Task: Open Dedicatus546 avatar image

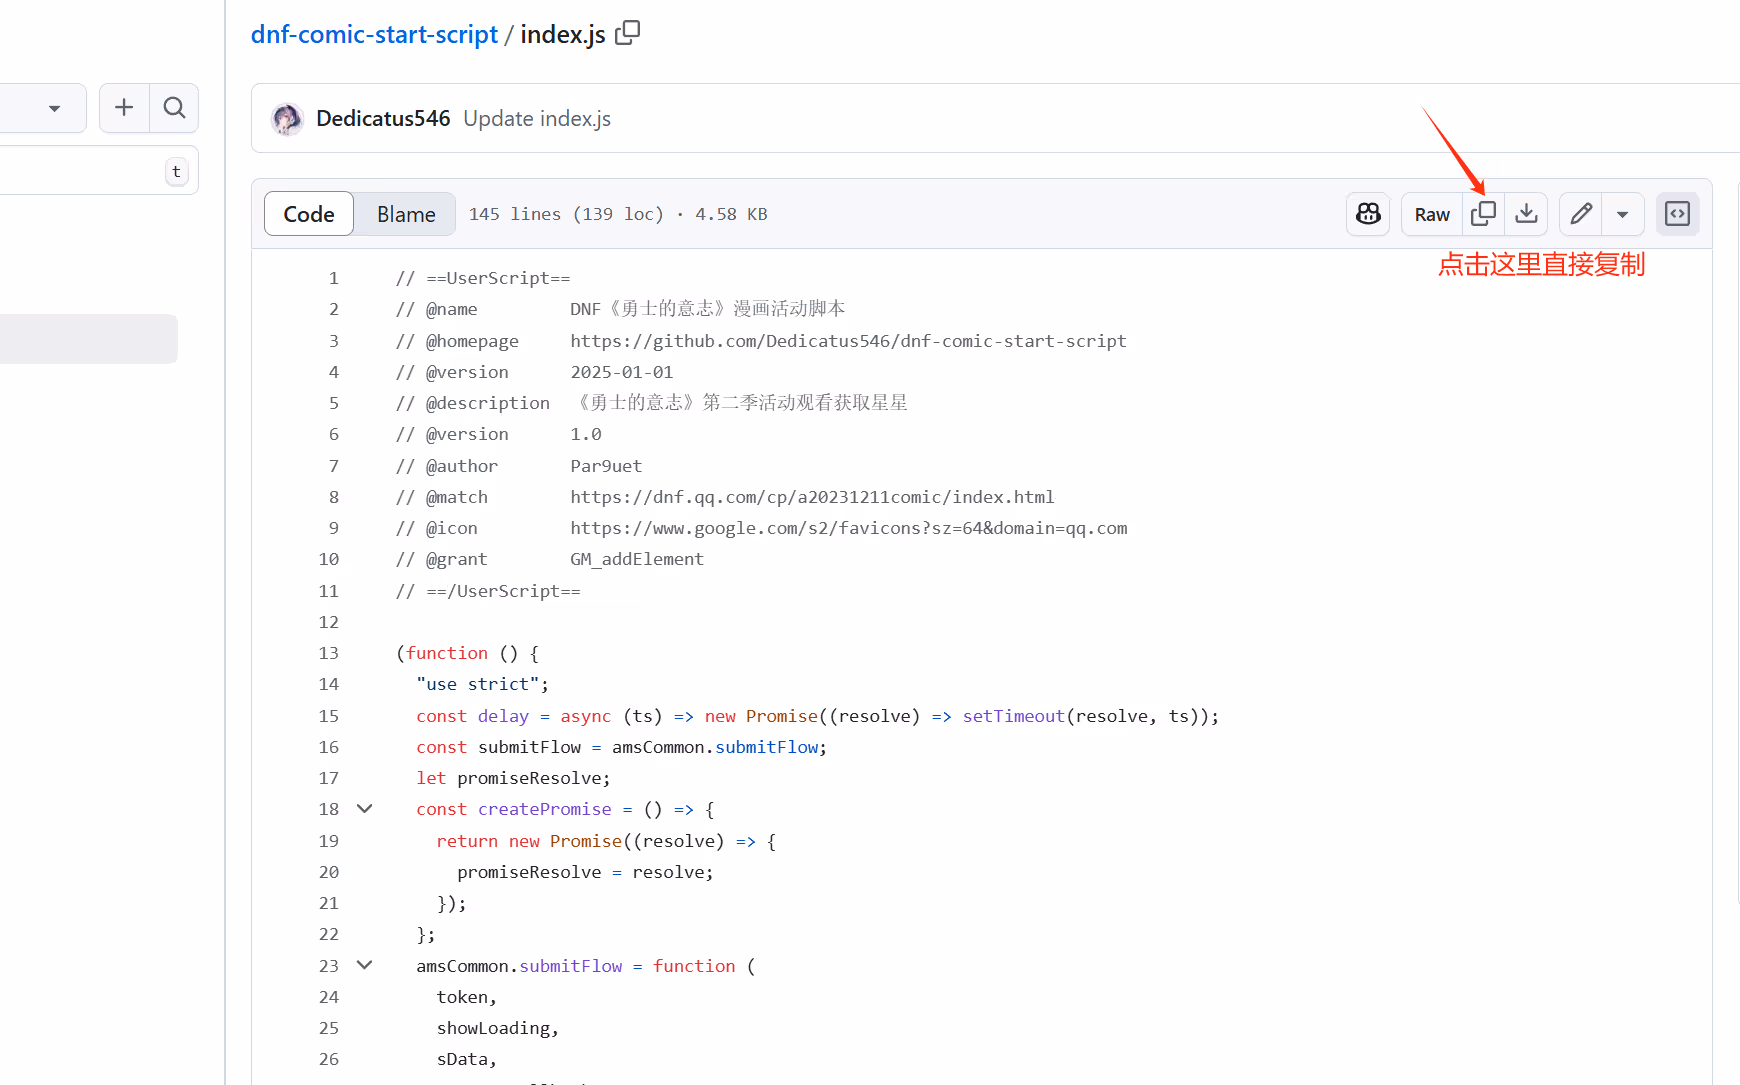Action: [x=287, y=119]
